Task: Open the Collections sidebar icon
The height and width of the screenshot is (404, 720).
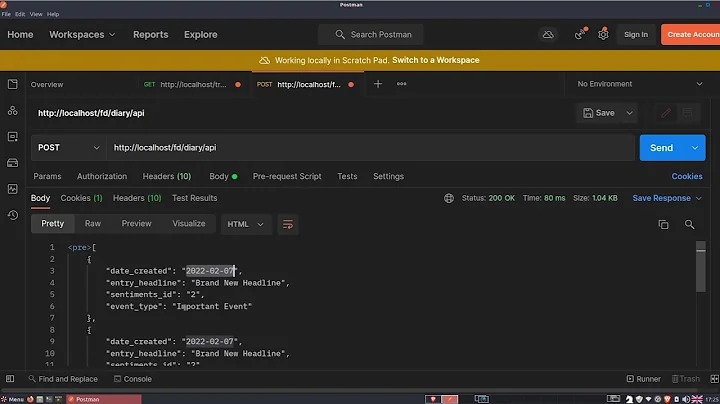Action: click(x=12, y=84)
